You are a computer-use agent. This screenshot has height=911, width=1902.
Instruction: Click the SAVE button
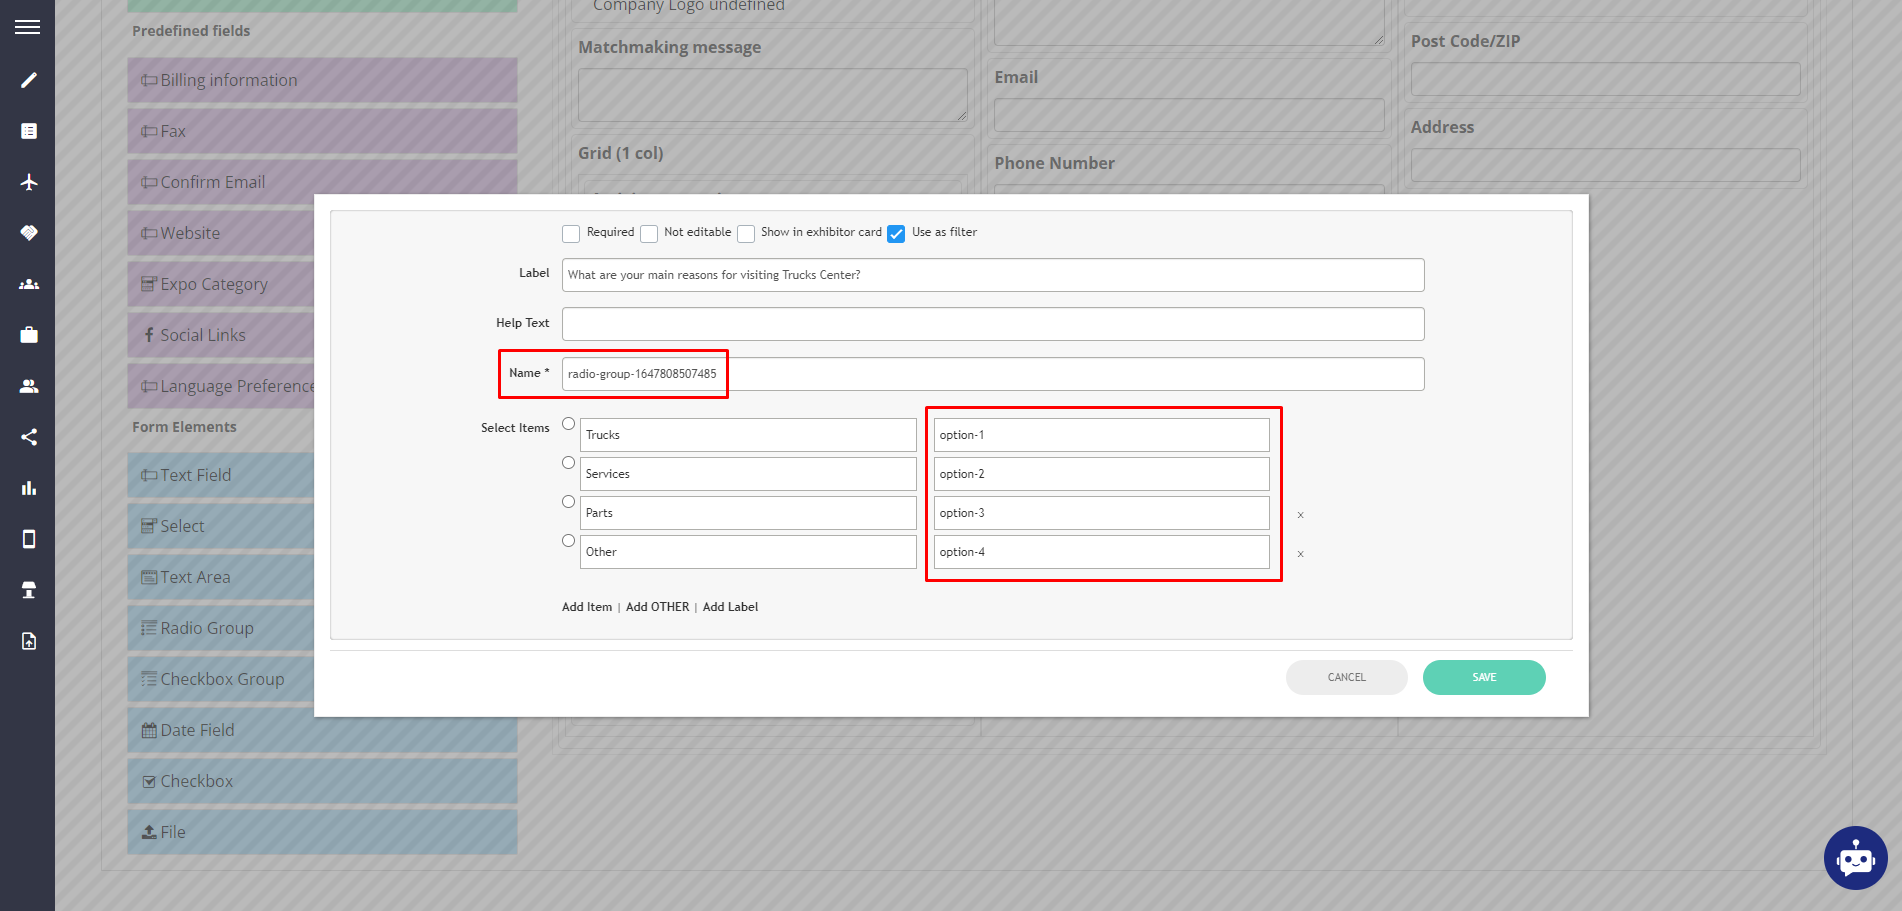(1484, 677)
